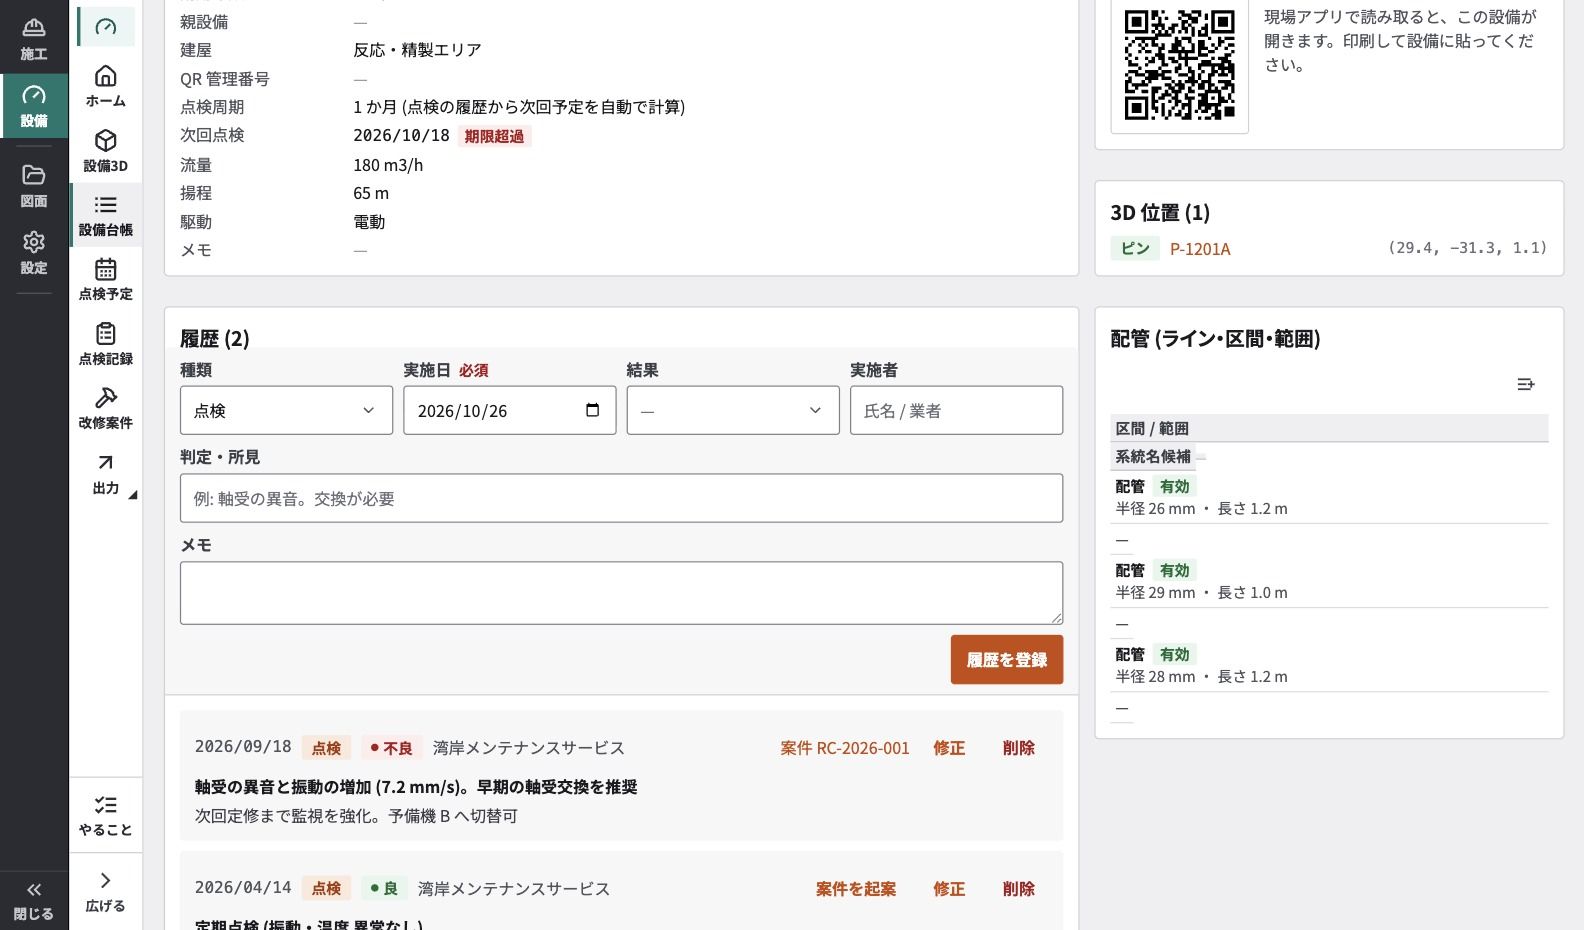1584x930 pixels.
Task: Open the 設備3D view
Action: 106,151
